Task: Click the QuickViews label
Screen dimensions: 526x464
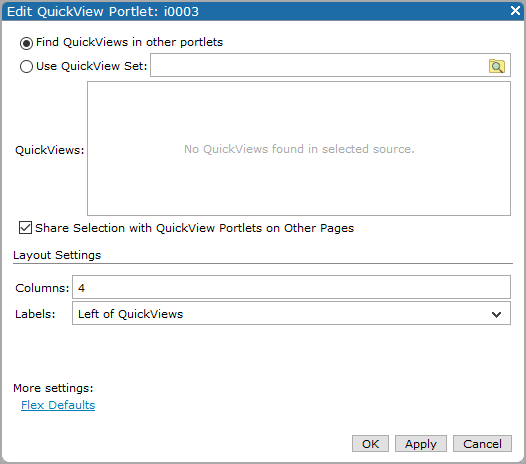Action: coord(50,150)
